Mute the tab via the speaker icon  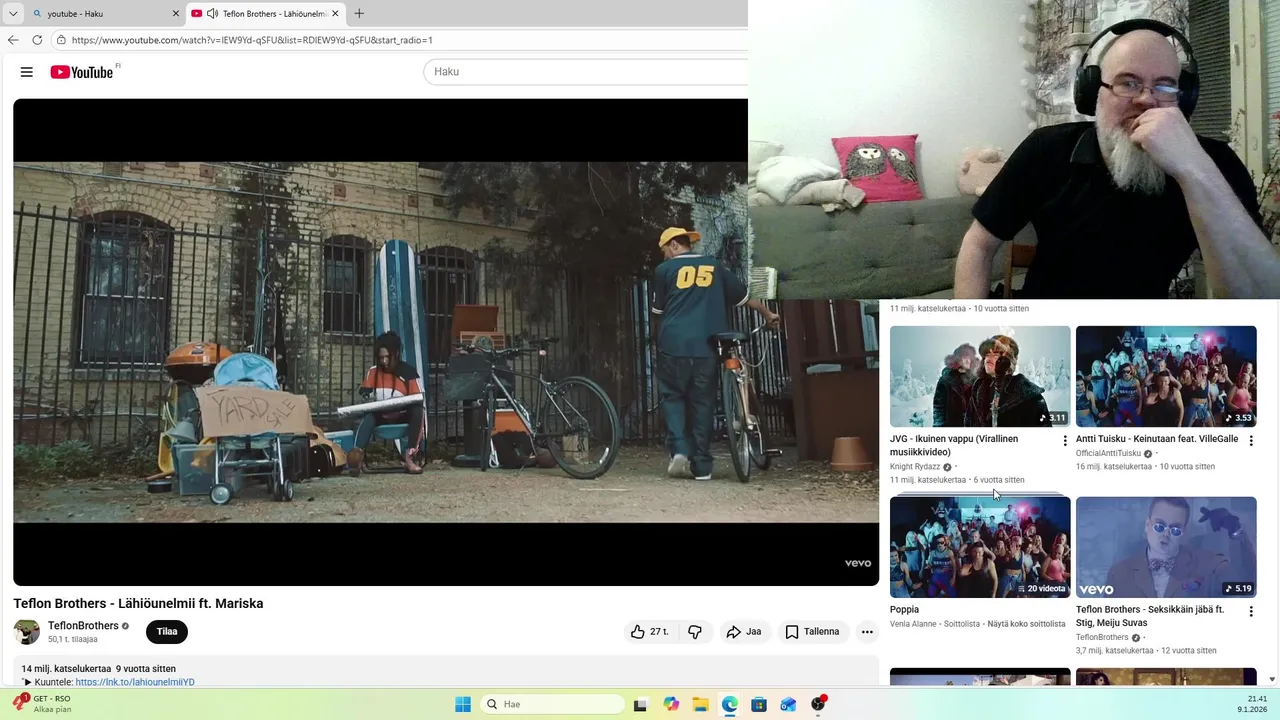[212, 14]
